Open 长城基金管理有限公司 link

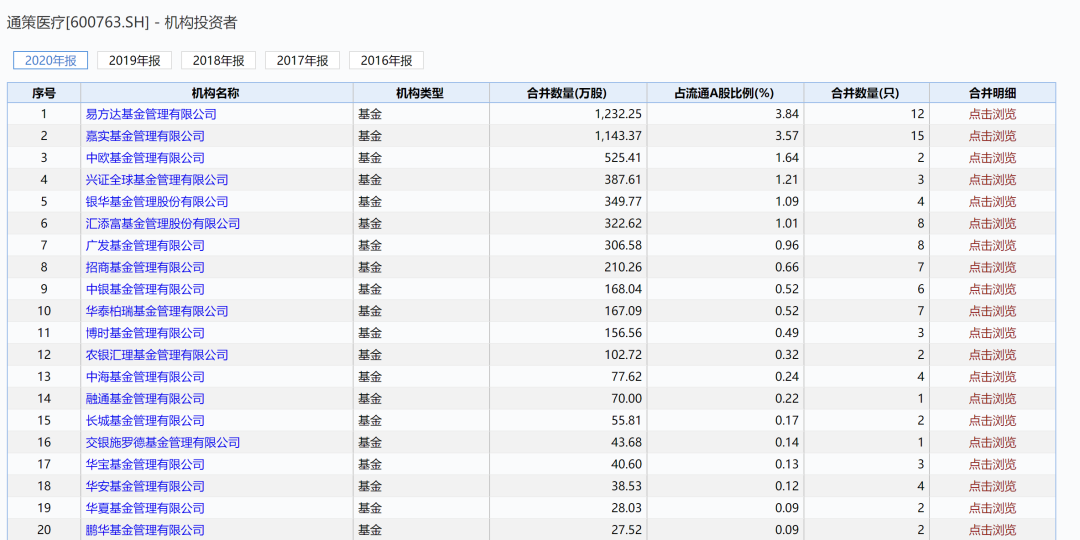(x=145, y=421)
